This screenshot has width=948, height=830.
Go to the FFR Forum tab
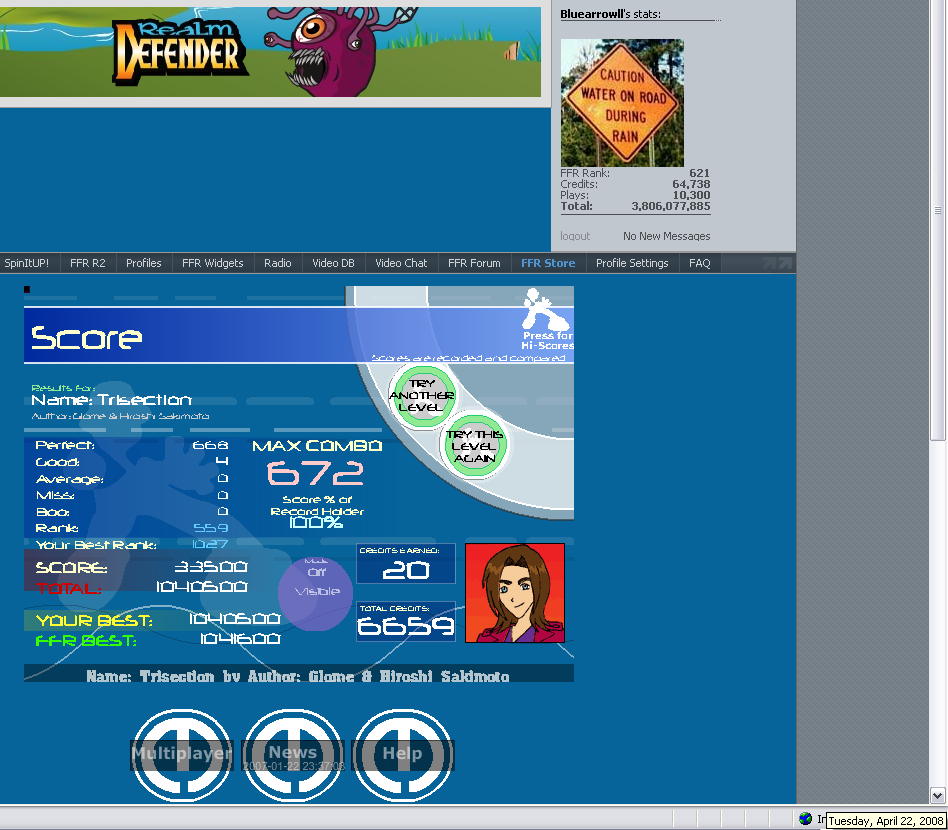point(474,263)
